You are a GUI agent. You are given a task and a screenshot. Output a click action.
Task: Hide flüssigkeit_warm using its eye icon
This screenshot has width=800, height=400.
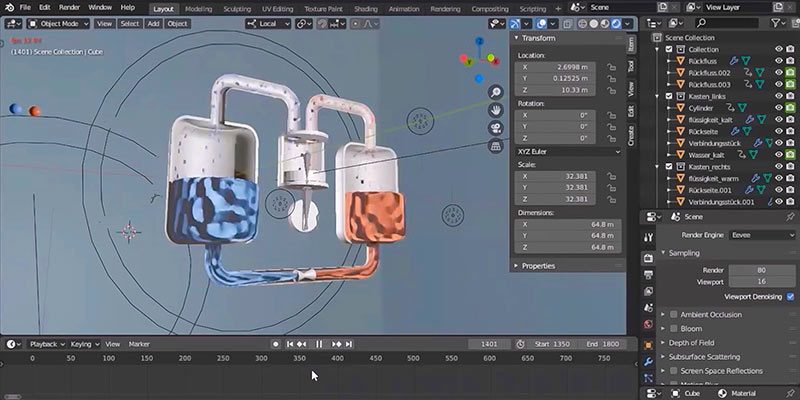click(779, 178)
